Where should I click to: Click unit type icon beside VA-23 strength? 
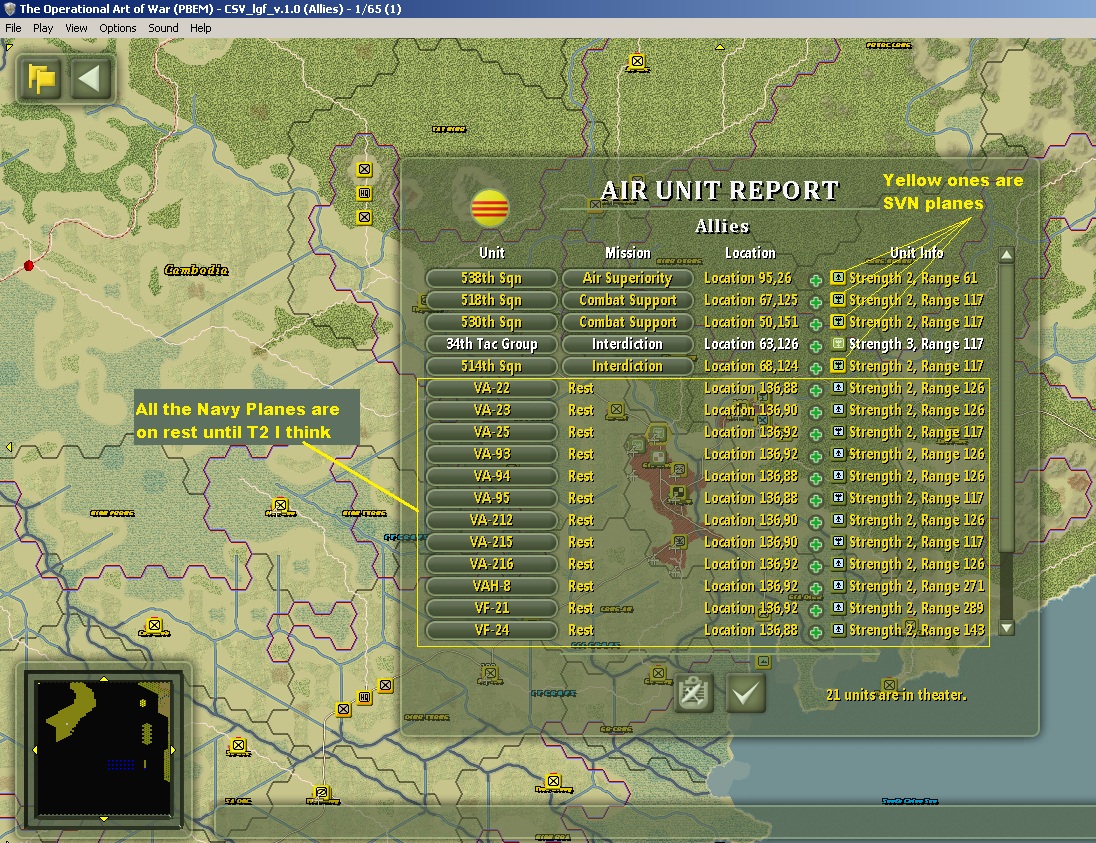[837, 410]
